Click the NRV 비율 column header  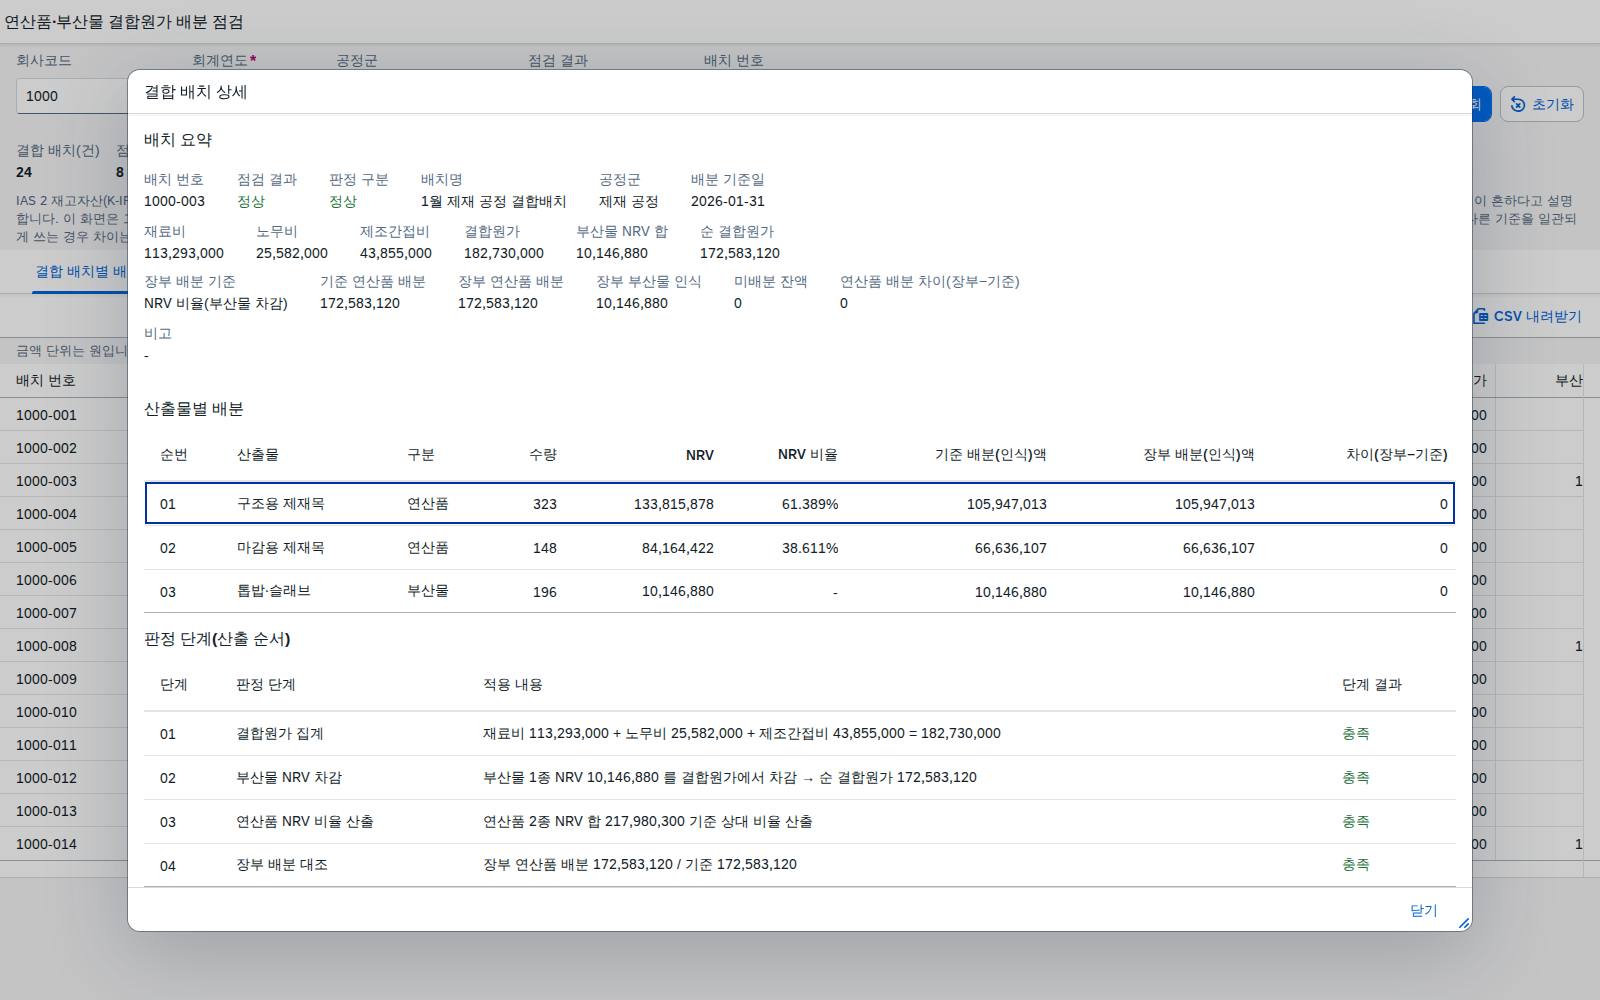click(x=808, y=455)
